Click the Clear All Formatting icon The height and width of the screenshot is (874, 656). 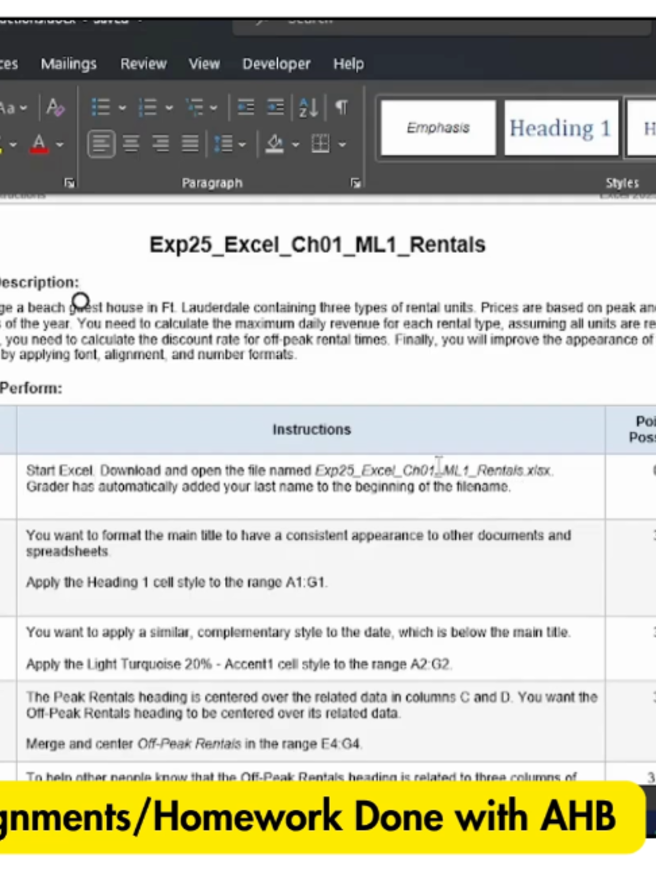(x=55, y=107)
